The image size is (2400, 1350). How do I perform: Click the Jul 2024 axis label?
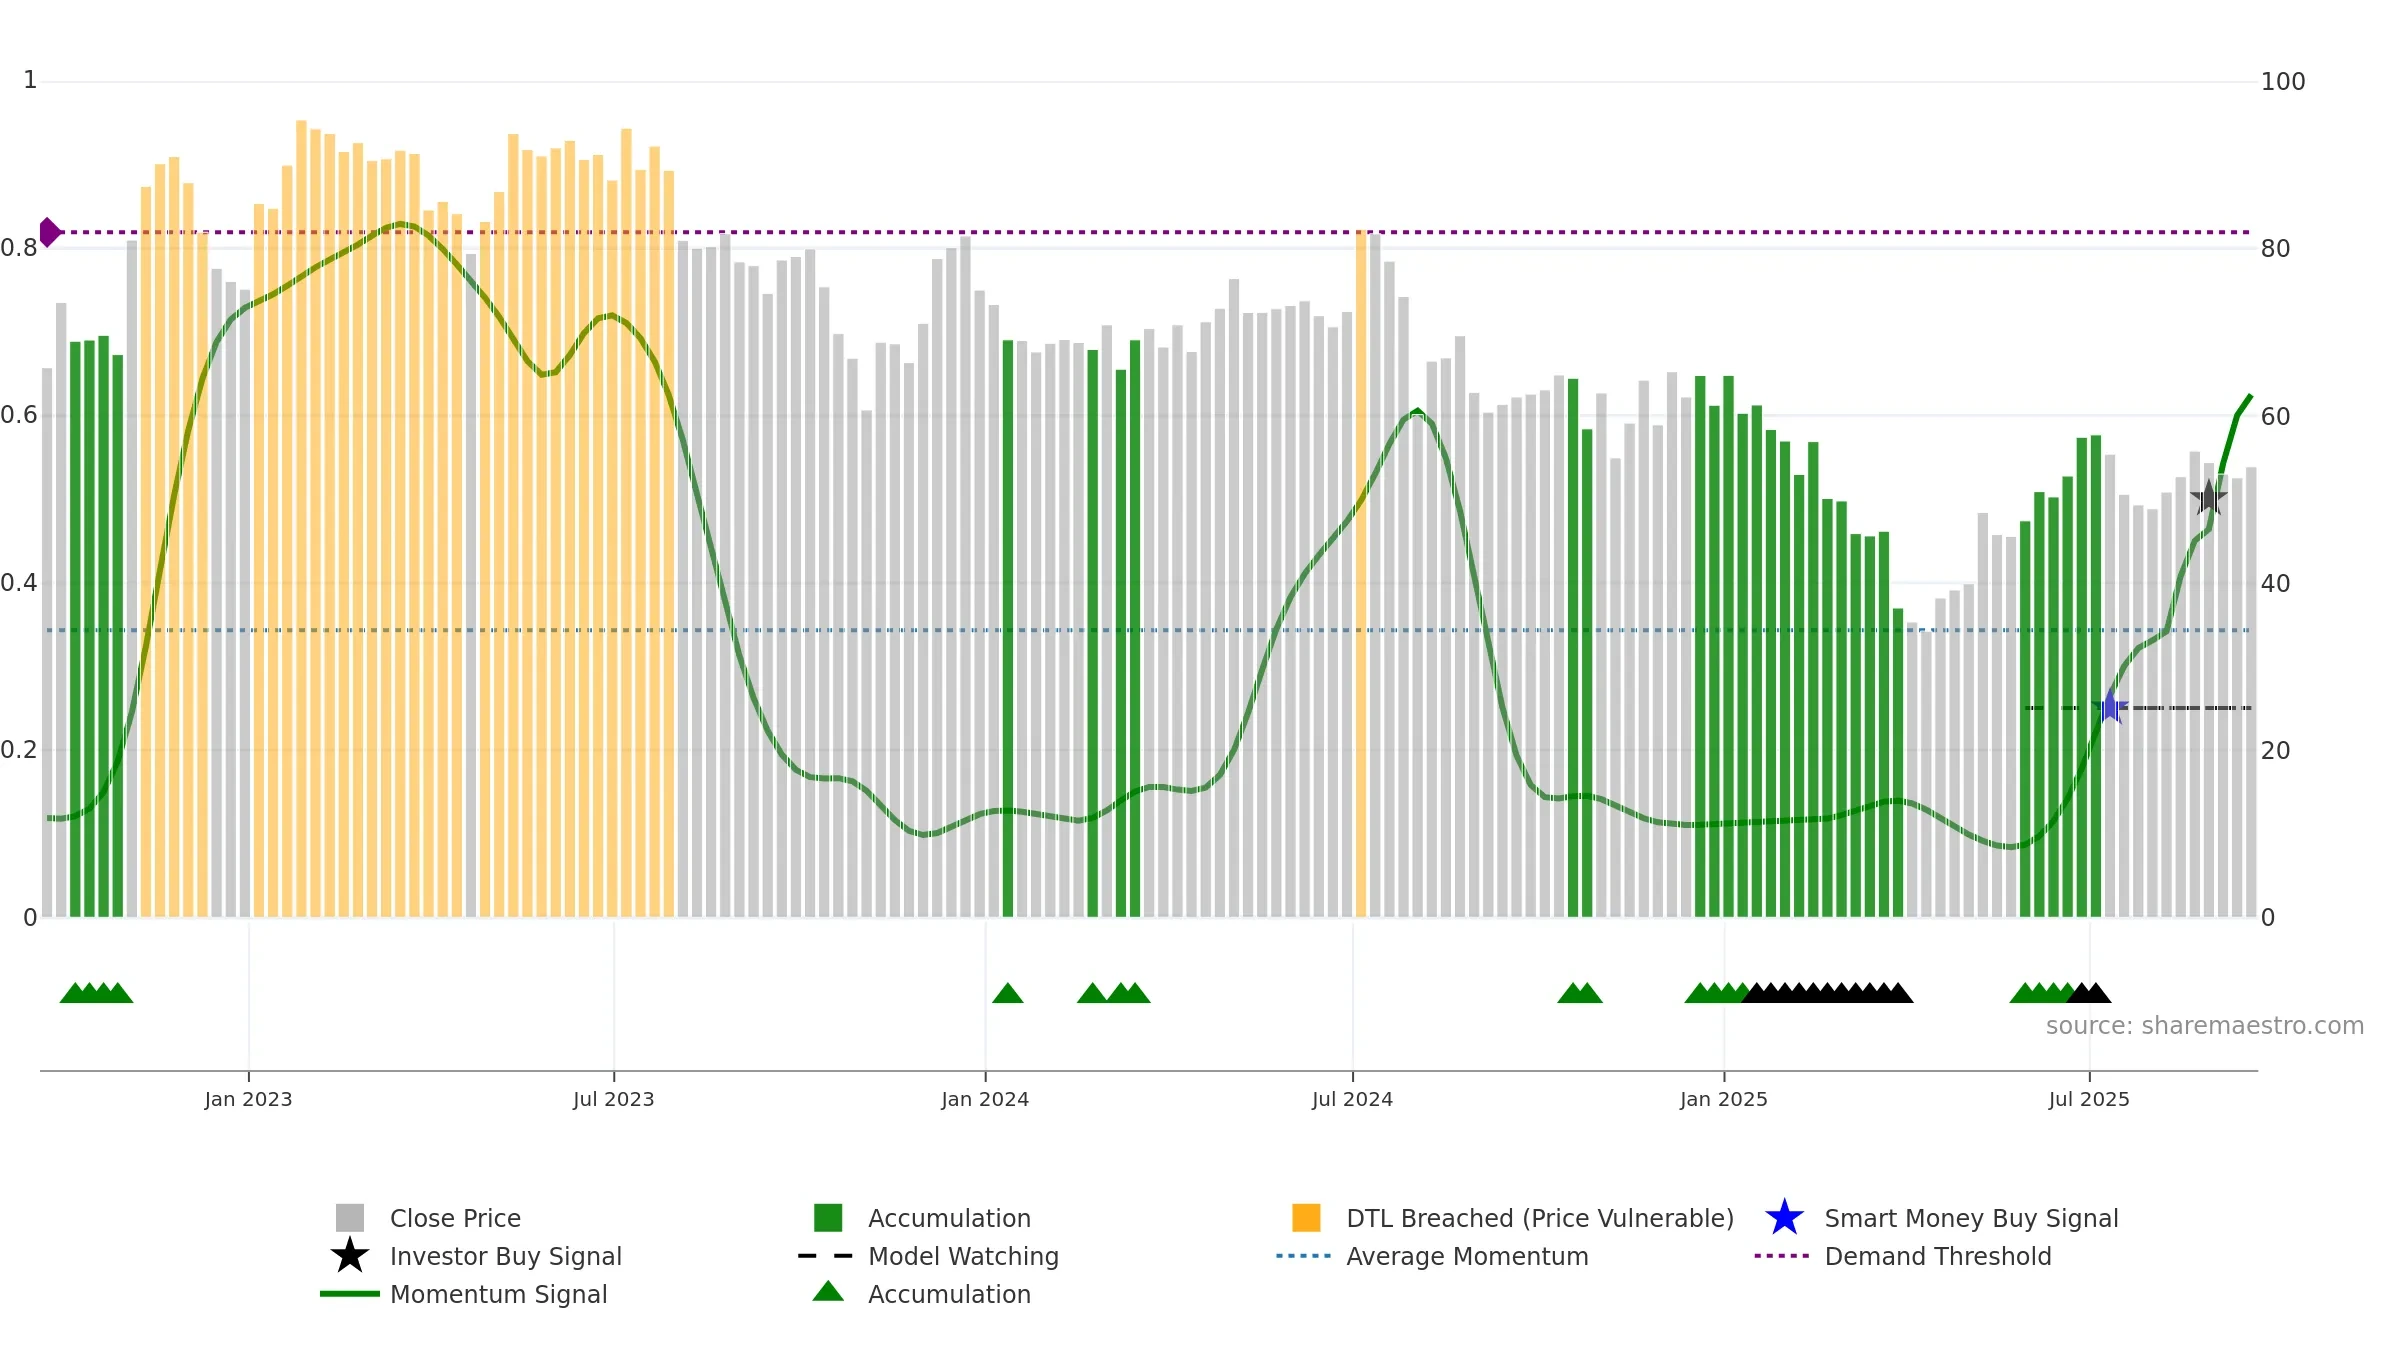[1352, 1100]
